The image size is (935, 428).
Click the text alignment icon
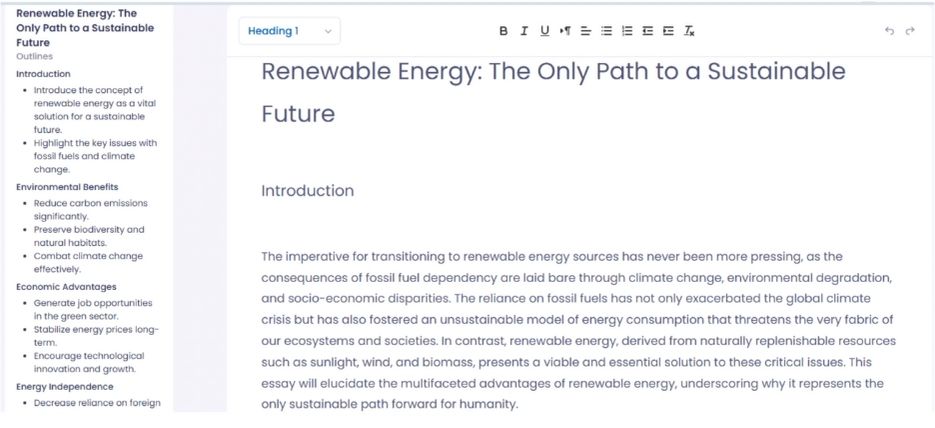[x=586, y=31]
